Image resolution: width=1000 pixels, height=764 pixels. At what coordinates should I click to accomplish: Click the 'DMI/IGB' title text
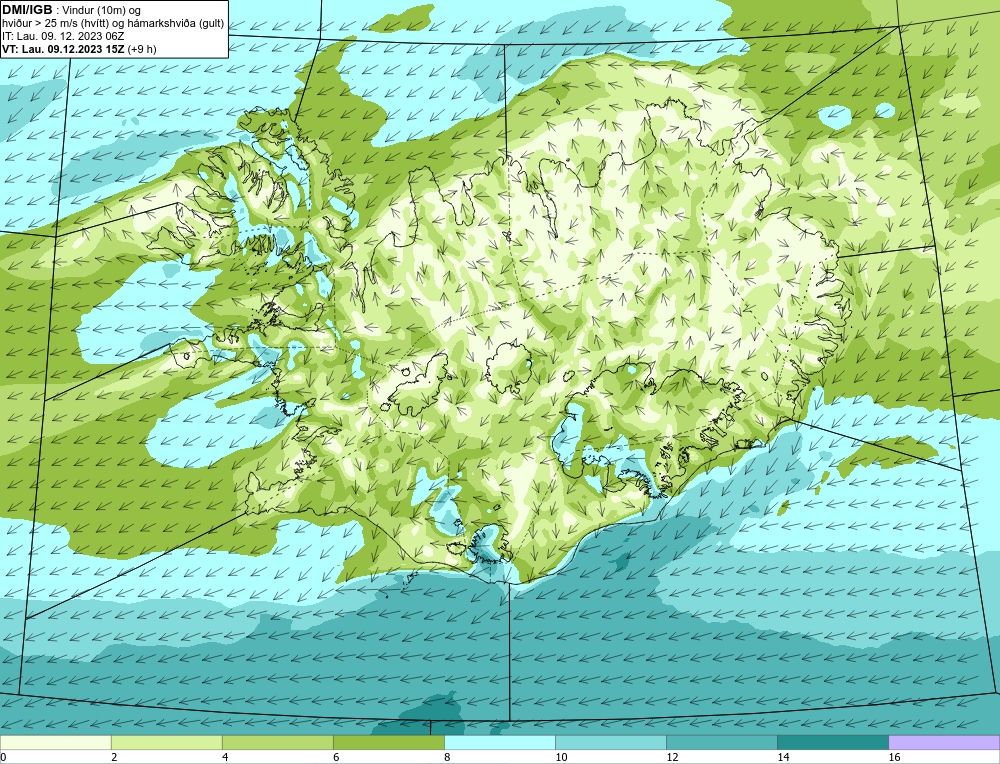(x=27, y=10)
